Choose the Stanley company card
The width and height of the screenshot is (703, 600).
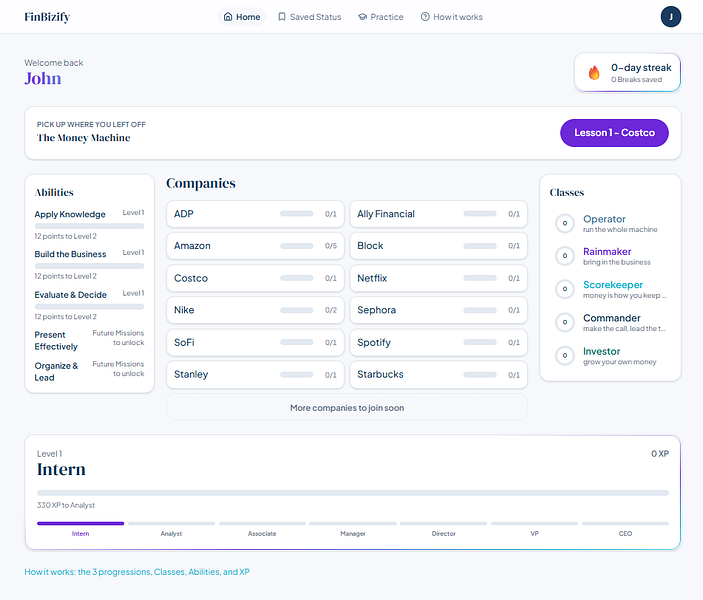pos(255,374)
